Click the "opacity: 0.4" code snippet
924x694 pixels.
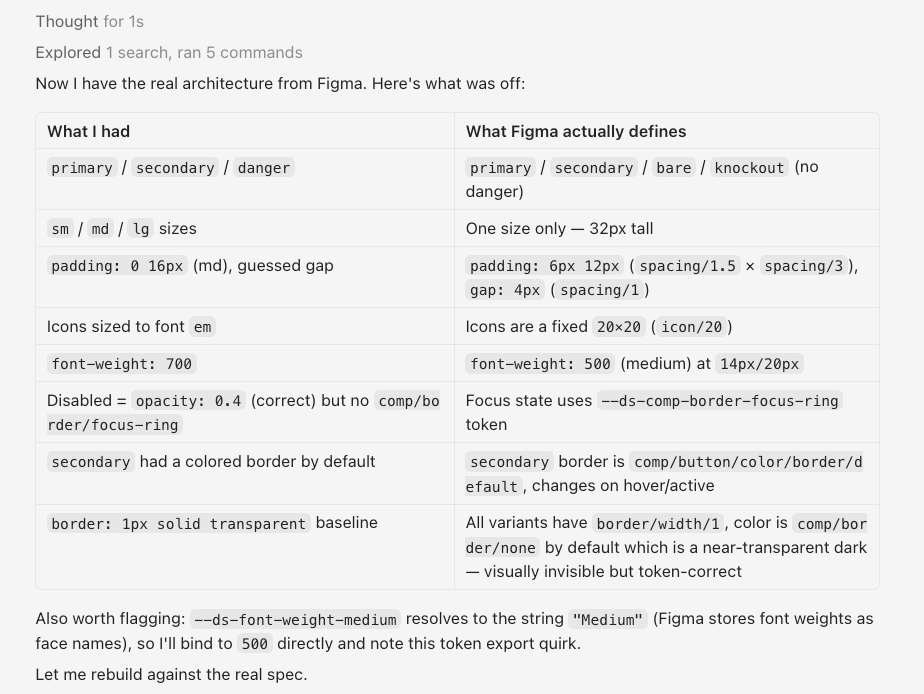click(x=189, y=401)
